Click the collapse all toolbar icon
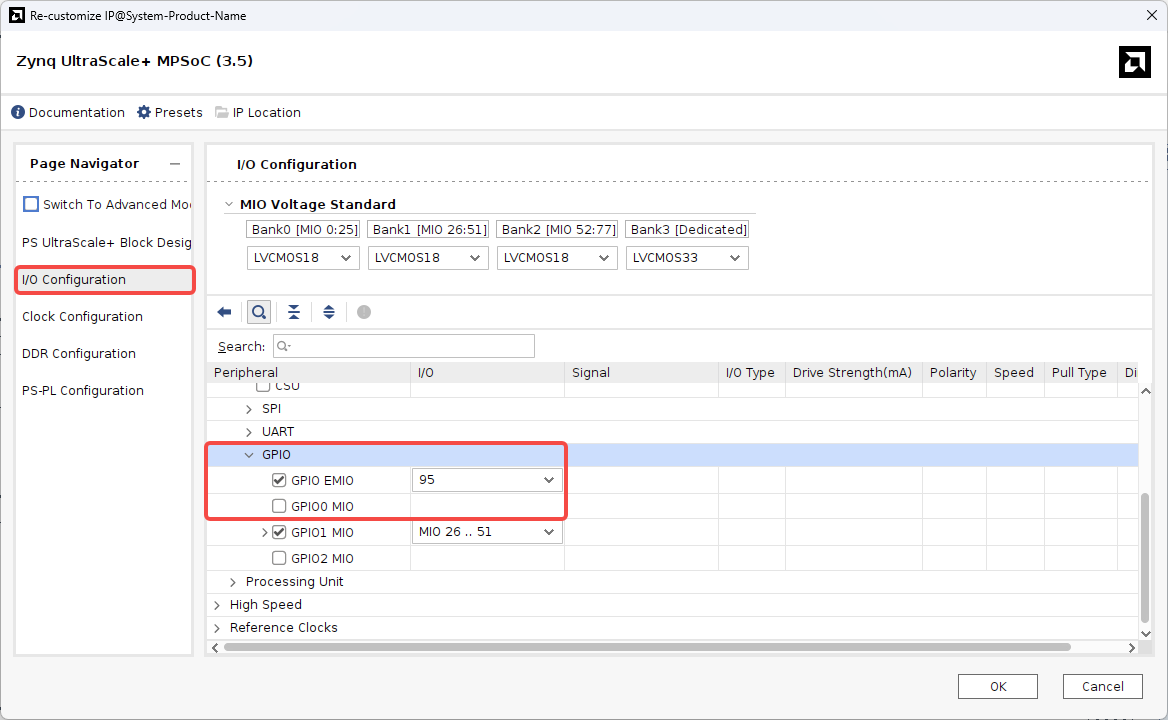Image resolution: width=1168 pixels, height=720 pixels. point(294,312)
